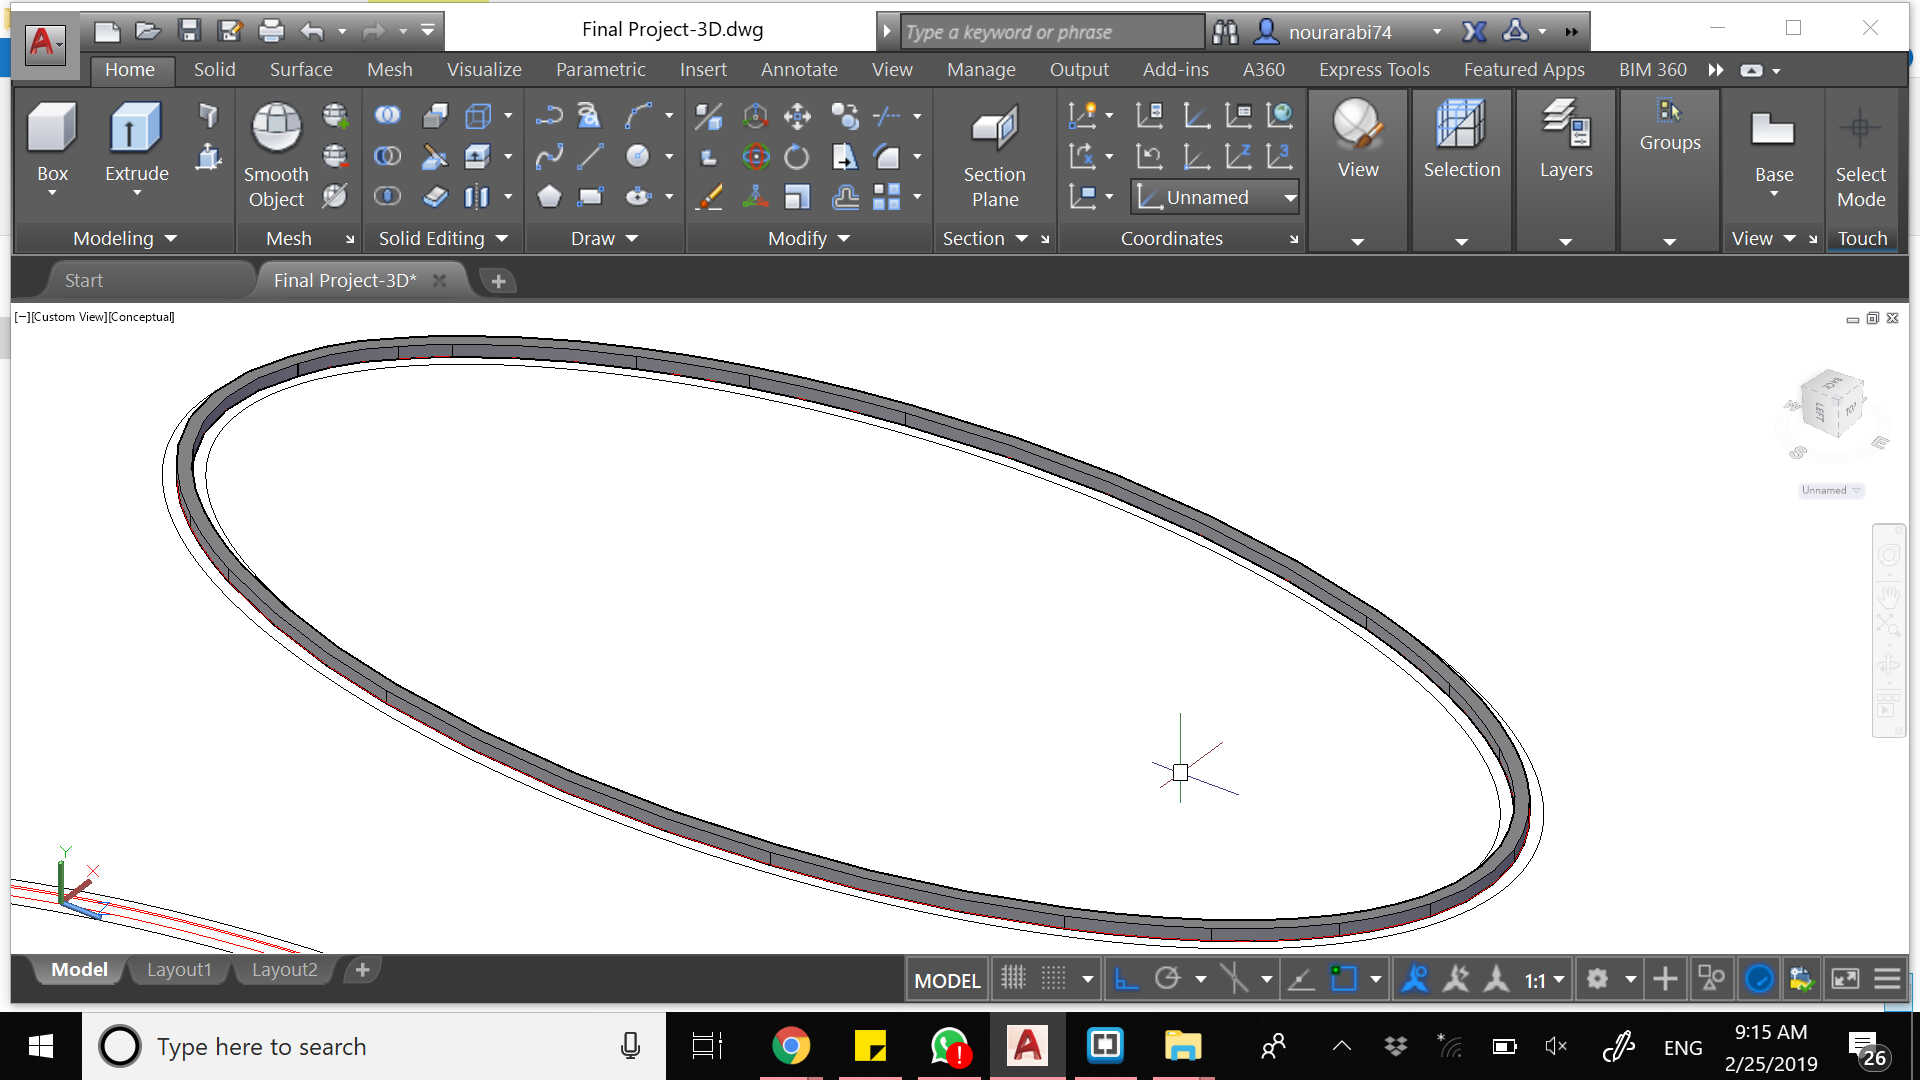Toggle Ortho mode in status bar
1920x1080 pixels.
[1126, 979]
